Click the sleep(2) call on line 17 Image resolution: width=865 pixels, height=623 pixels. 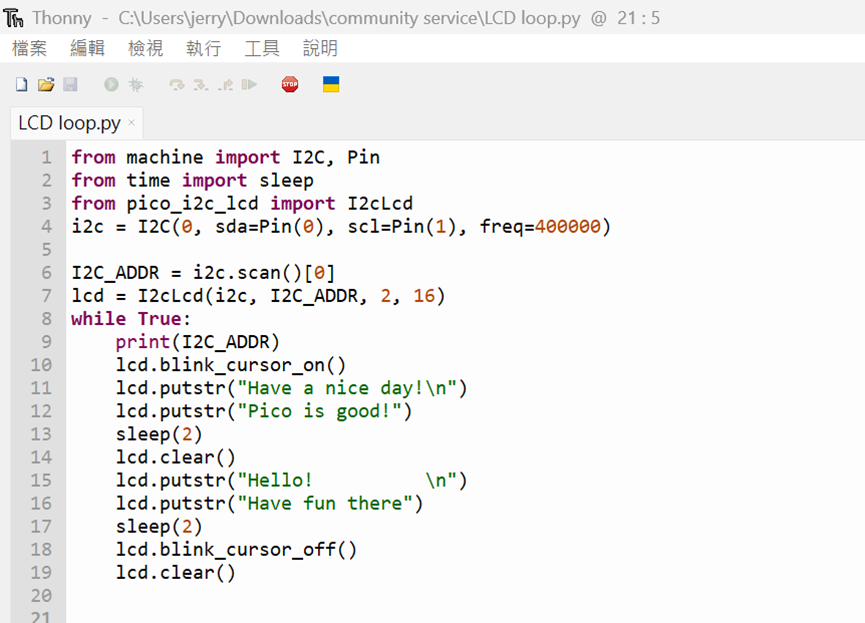click(159, 527)
